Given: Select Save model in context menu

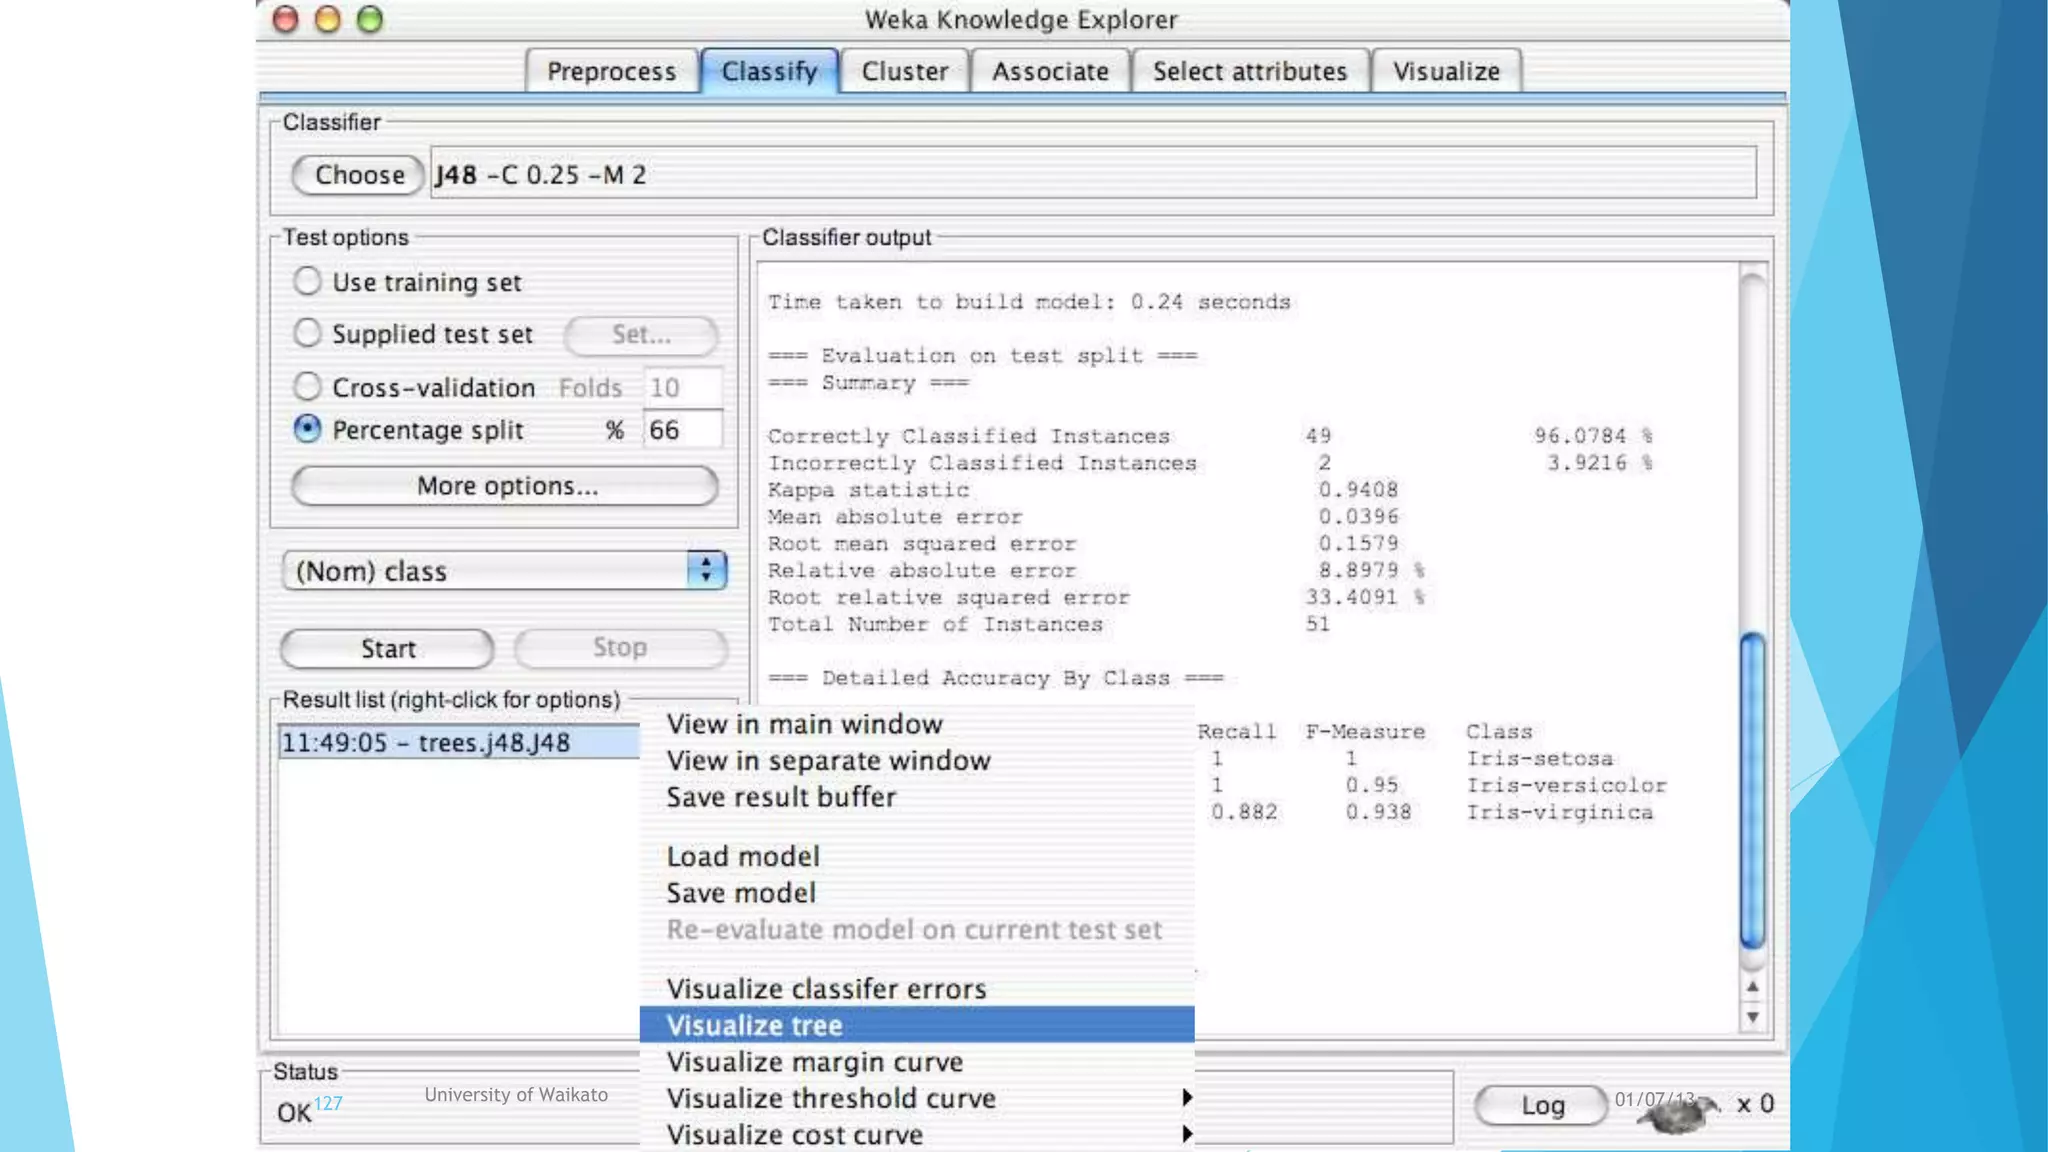Looking at the screenshot, I should tap(741, 893).
